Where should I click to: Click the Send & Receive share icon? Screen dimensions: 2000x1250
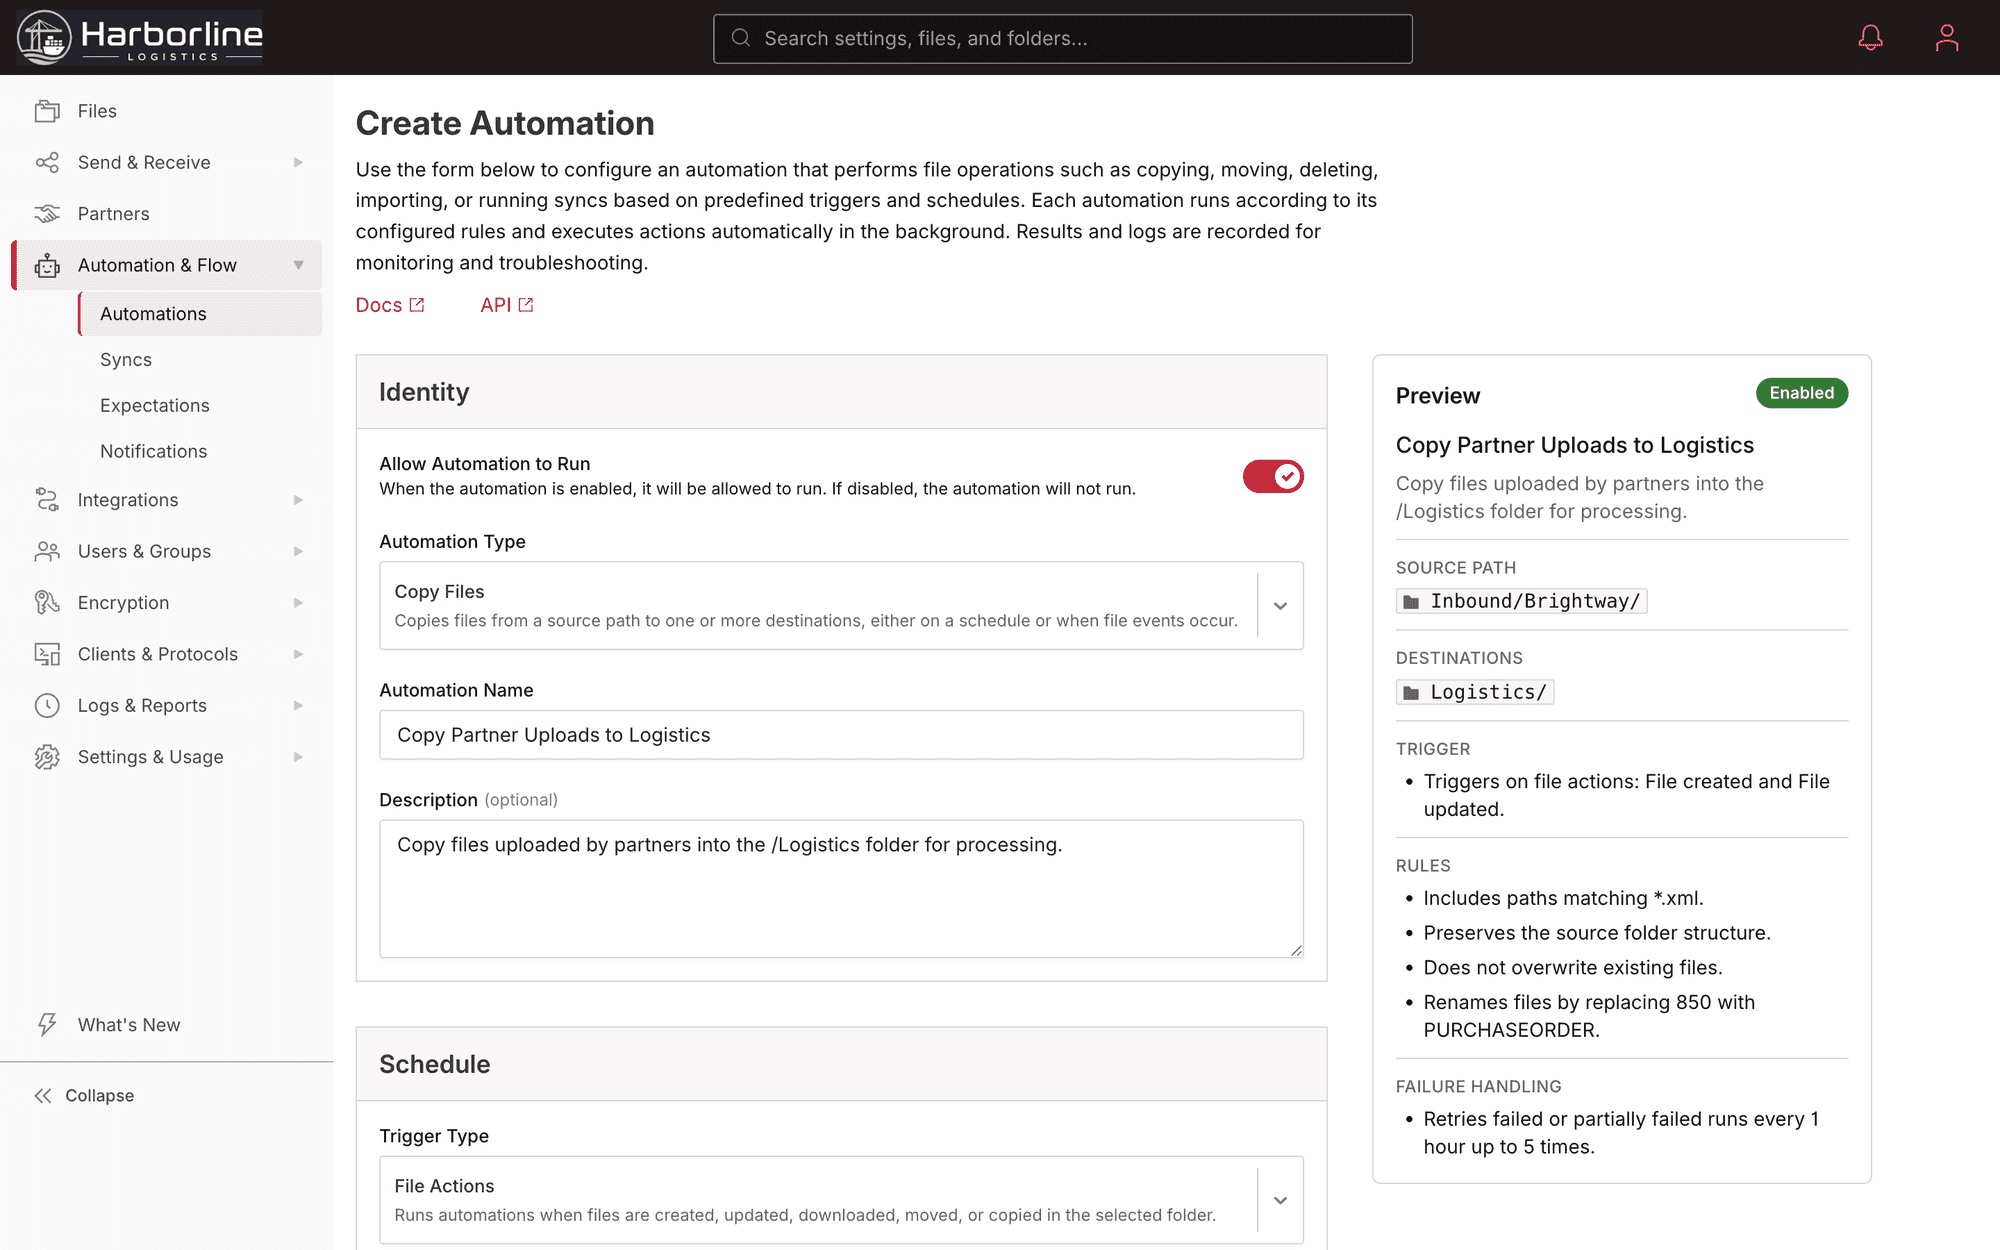tap(47, 162)
